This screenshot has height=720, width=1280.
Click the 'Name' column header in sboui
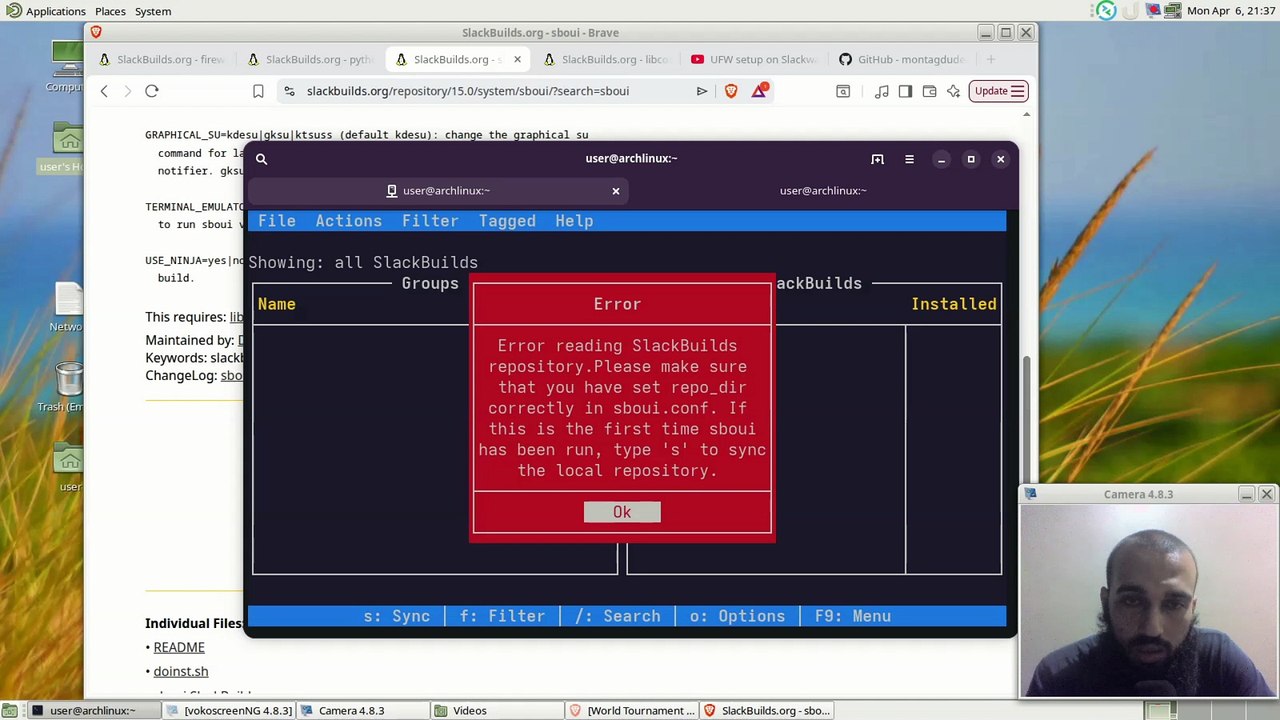pyautogui.click(x=277, y=304)
